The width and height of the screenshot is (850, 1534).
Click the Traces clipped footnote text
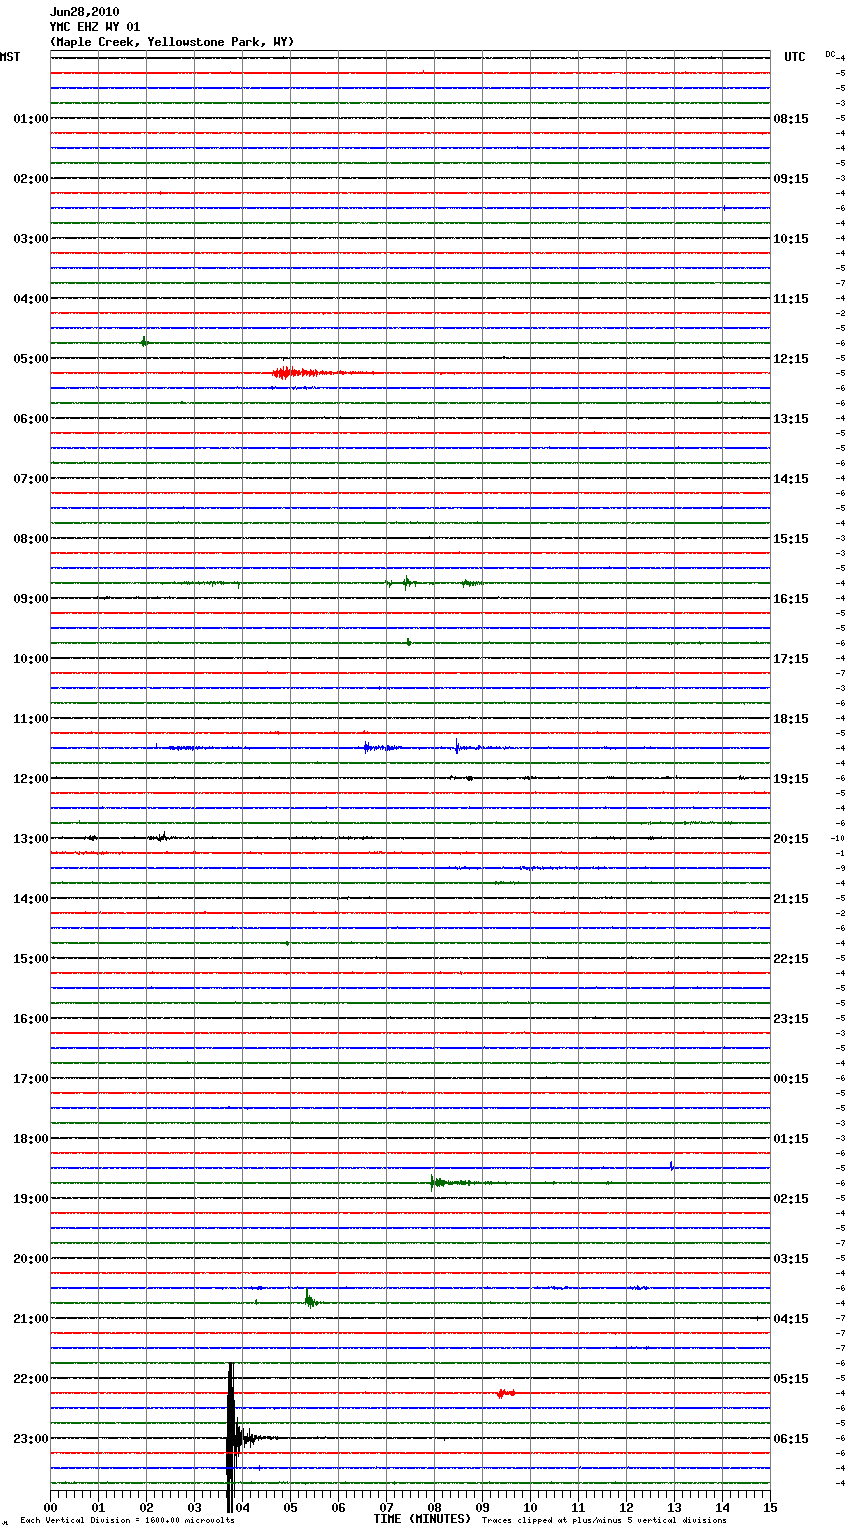(604, 1521)
